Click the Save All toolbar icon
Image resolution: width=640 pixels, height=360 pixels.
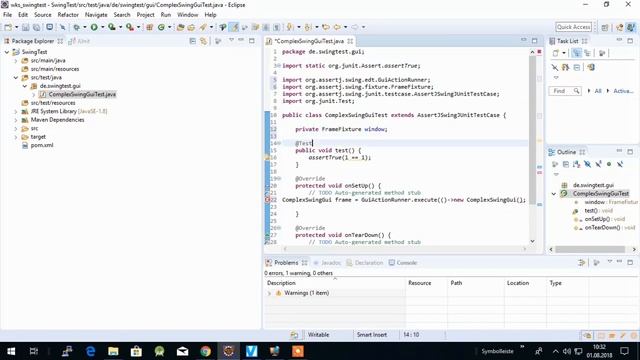tap(36, 27)
